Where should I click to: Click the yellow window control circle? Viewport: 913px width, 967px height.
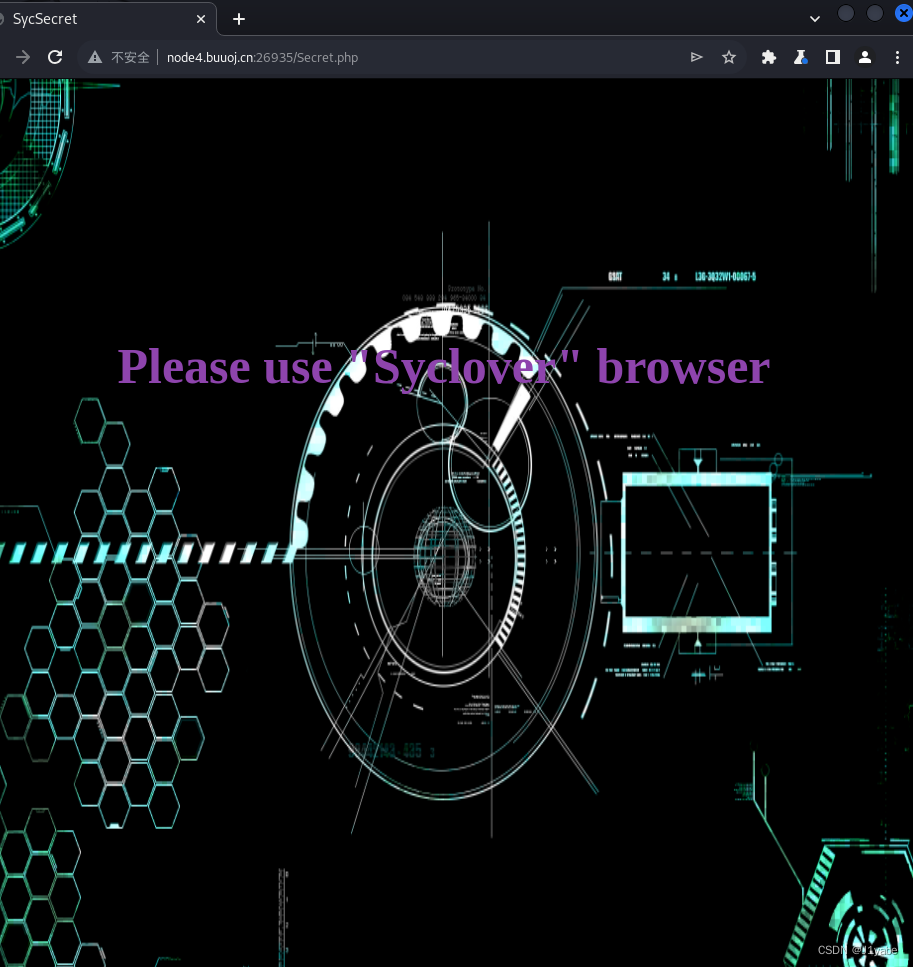point(874,13)
